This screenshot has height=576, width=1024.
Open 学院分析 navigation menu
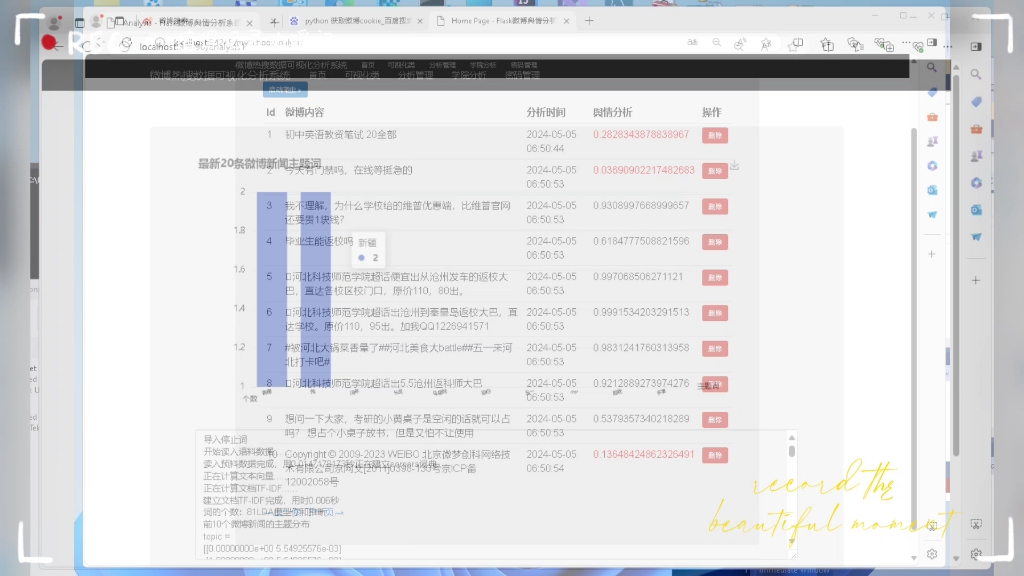[469, 75]
